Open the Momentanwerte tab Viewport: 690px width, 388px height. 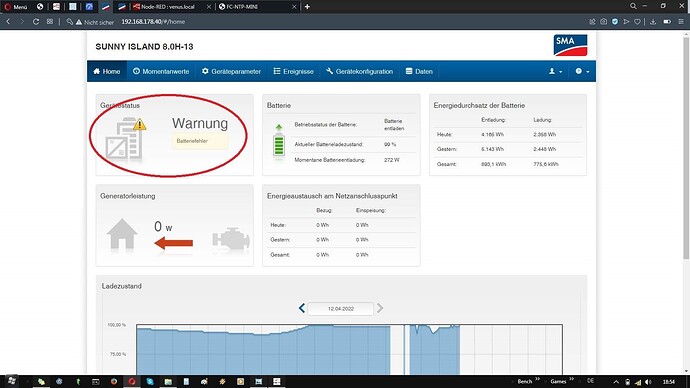(x=161, y=71)
